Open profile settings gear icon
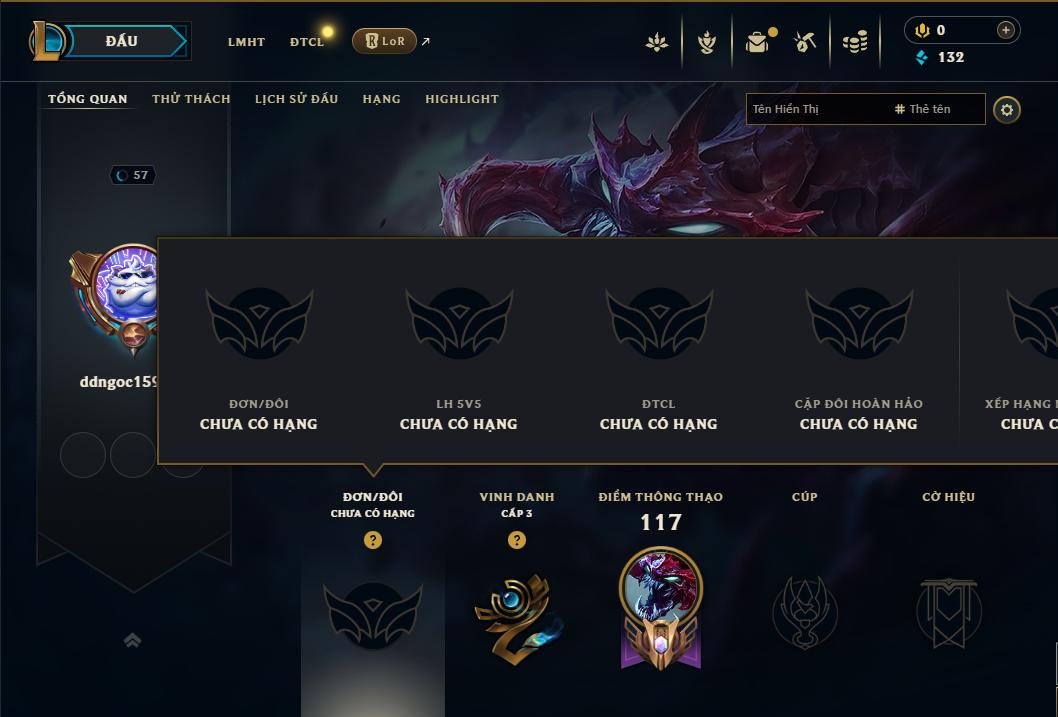 (x=1007, y=110)
